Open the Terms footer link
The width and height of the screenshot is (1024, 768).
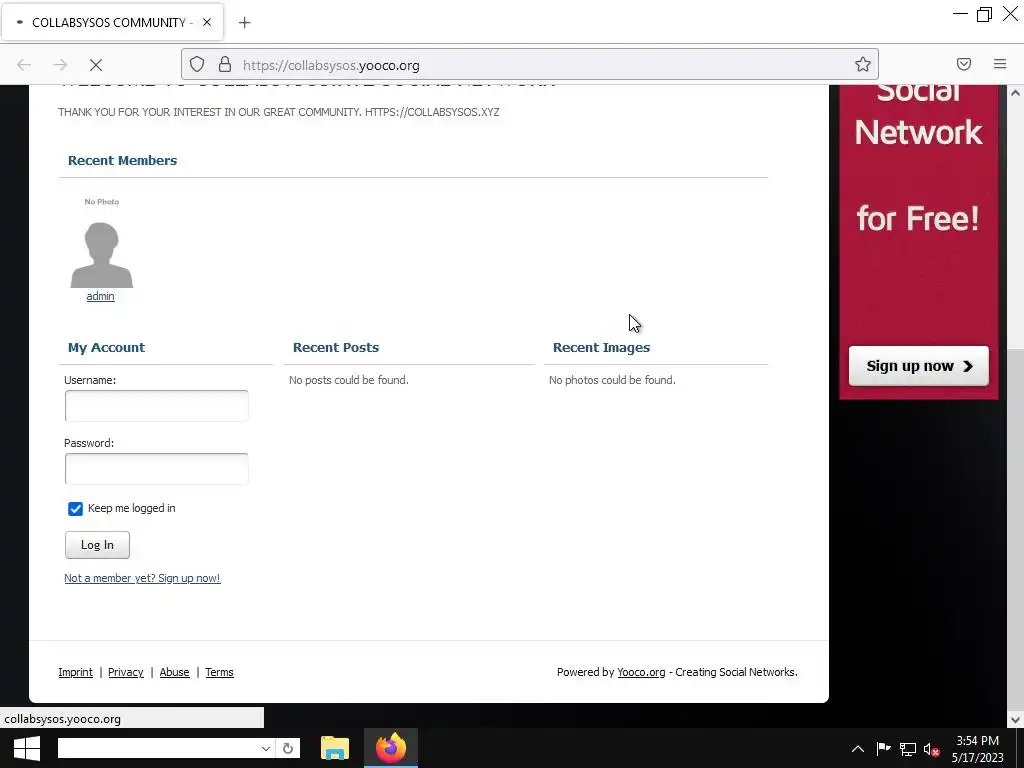coord(219,672)
